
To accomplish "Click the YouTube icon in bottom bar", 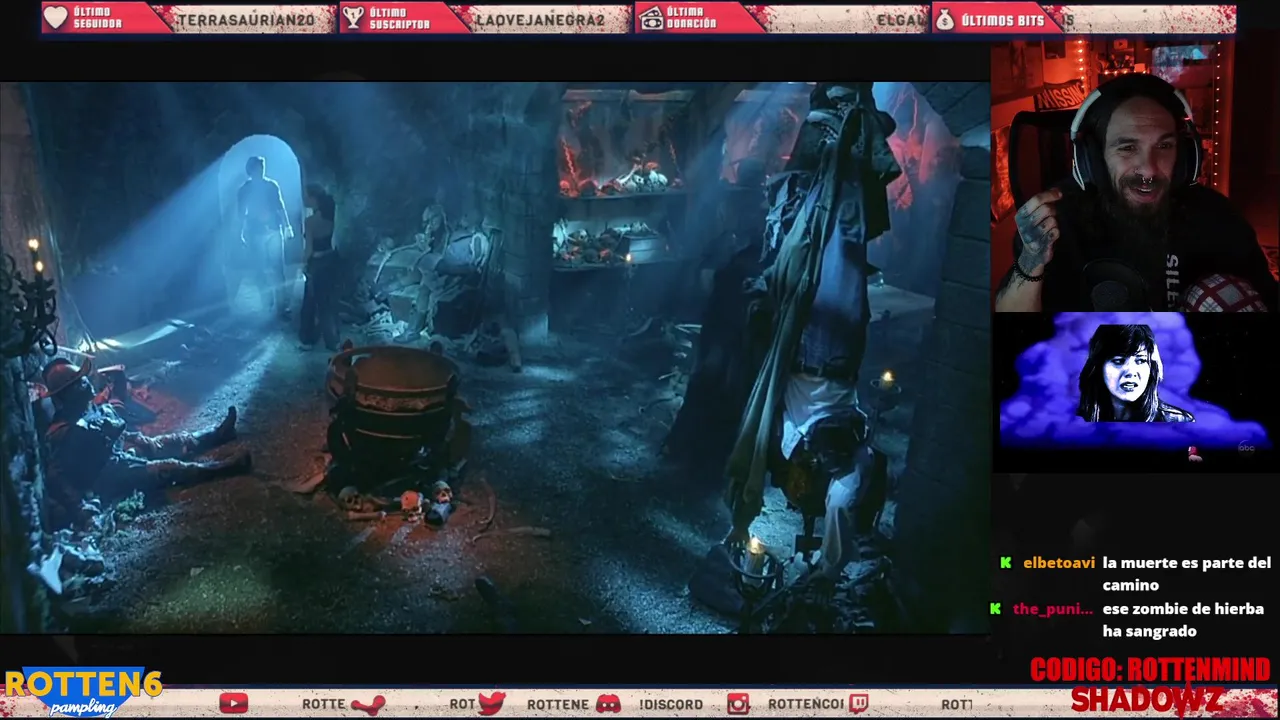I will pyautogui.click(x=233, y=704).
